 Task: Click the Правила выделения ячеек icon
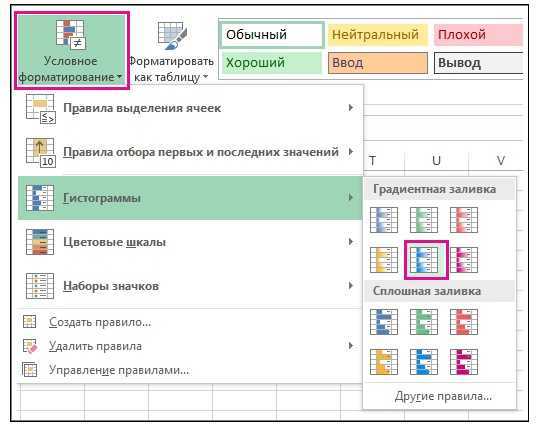click(x=40, y=109)
